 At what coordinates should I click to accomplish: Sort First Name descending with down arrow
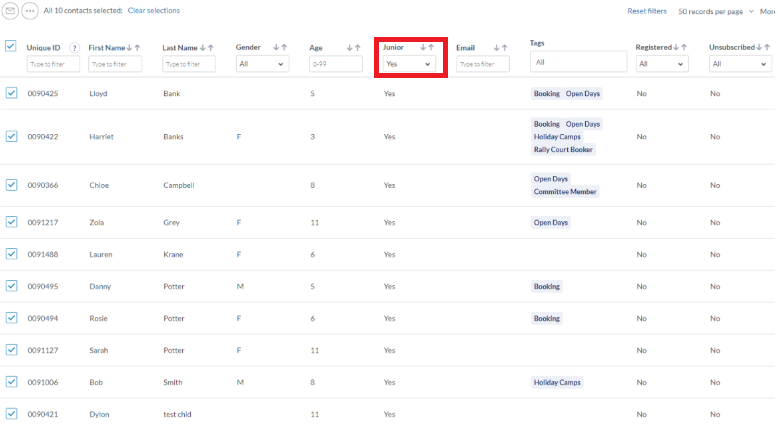(x=130, y=48)
